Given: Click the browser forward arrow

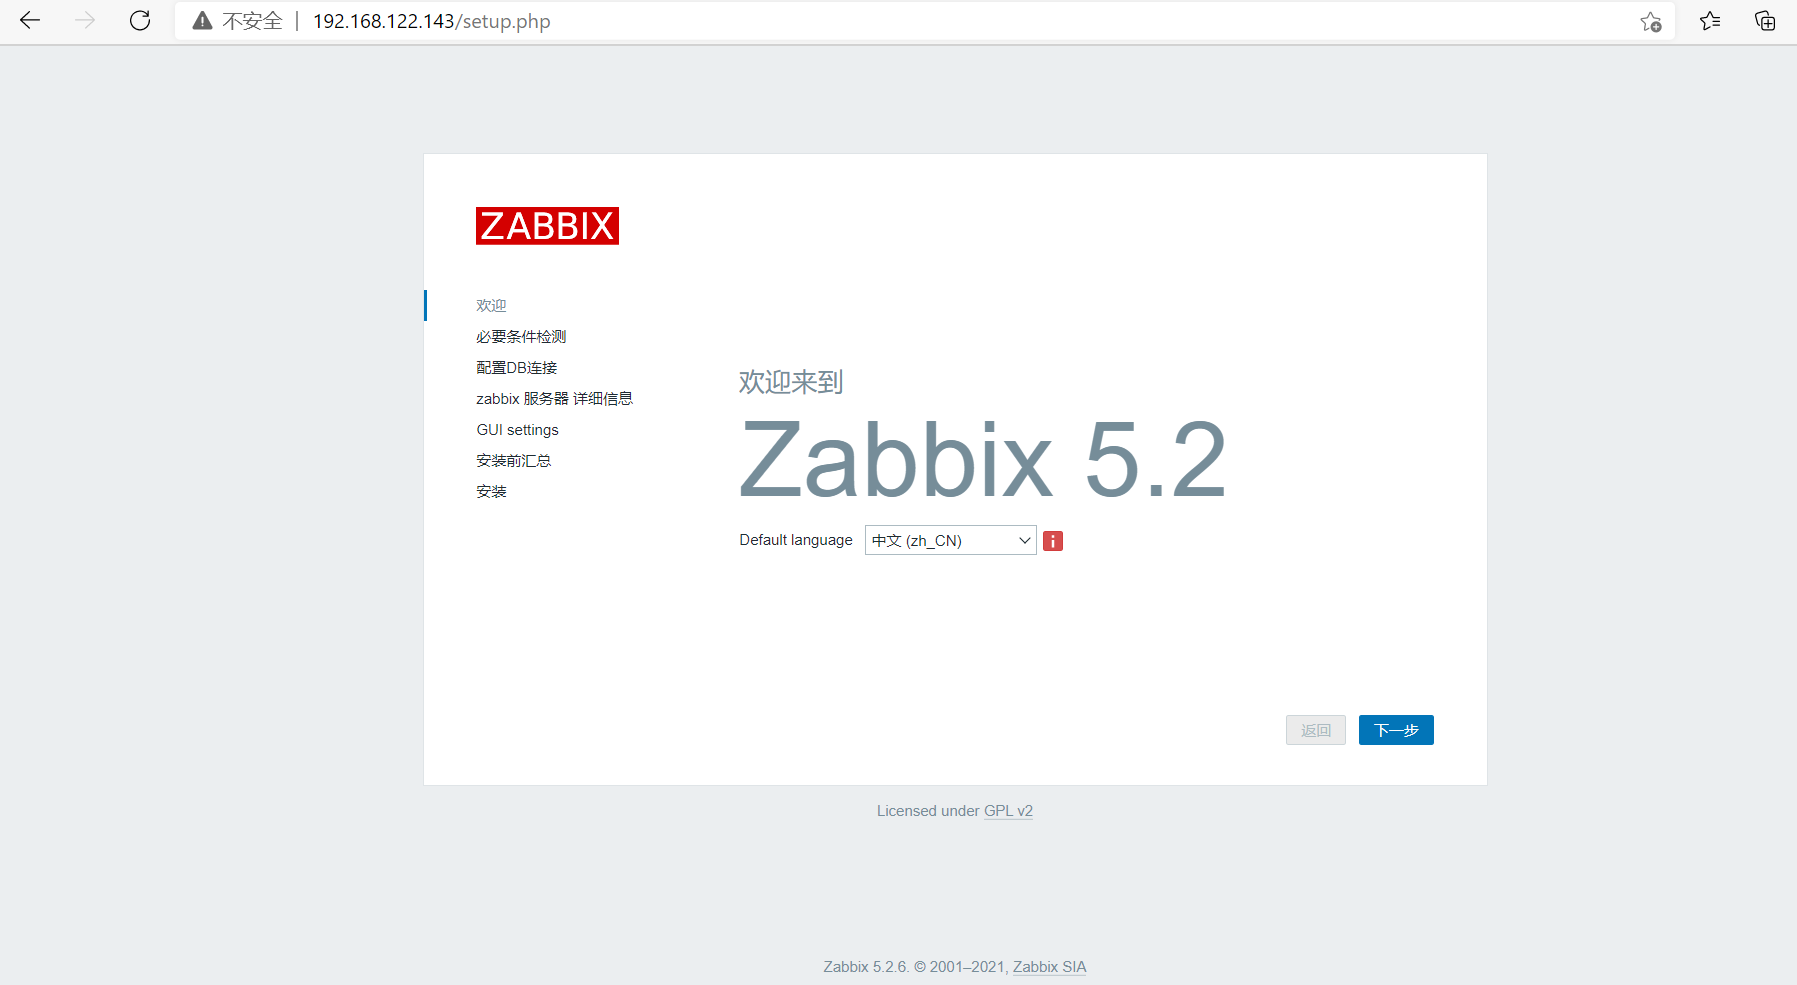Looking at the screenshot, I should tap(85, 21).
